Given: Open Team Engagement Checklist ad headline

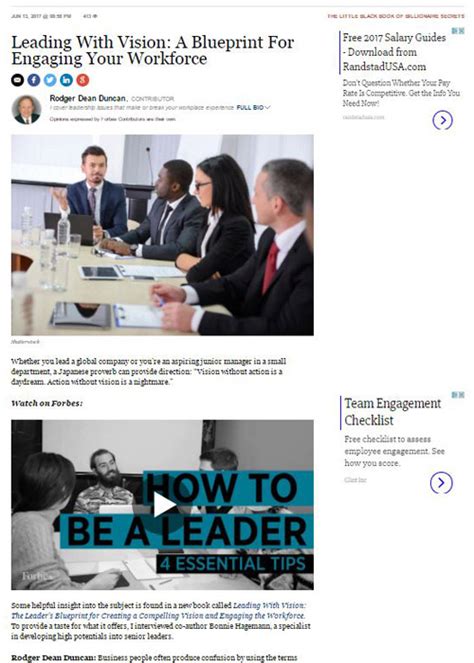Looking at the screenshot, I should click(x=392, y=411).
